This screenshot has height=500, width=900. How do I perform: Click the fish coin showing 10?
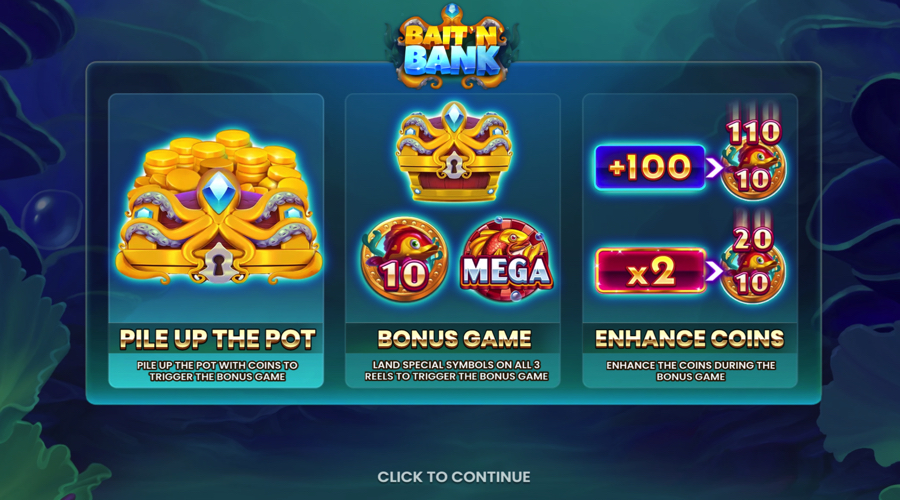tap(404, 259)
